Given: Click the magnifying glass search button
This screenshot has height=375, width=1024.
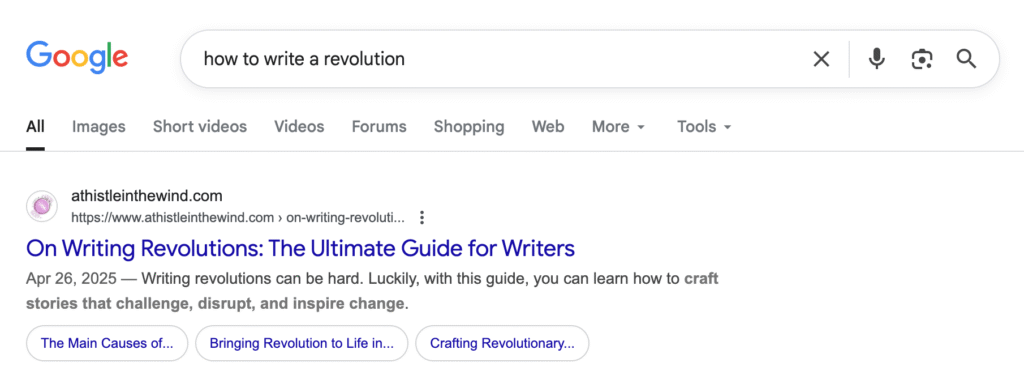Looking at the screenshot, I should coord(967,59).
